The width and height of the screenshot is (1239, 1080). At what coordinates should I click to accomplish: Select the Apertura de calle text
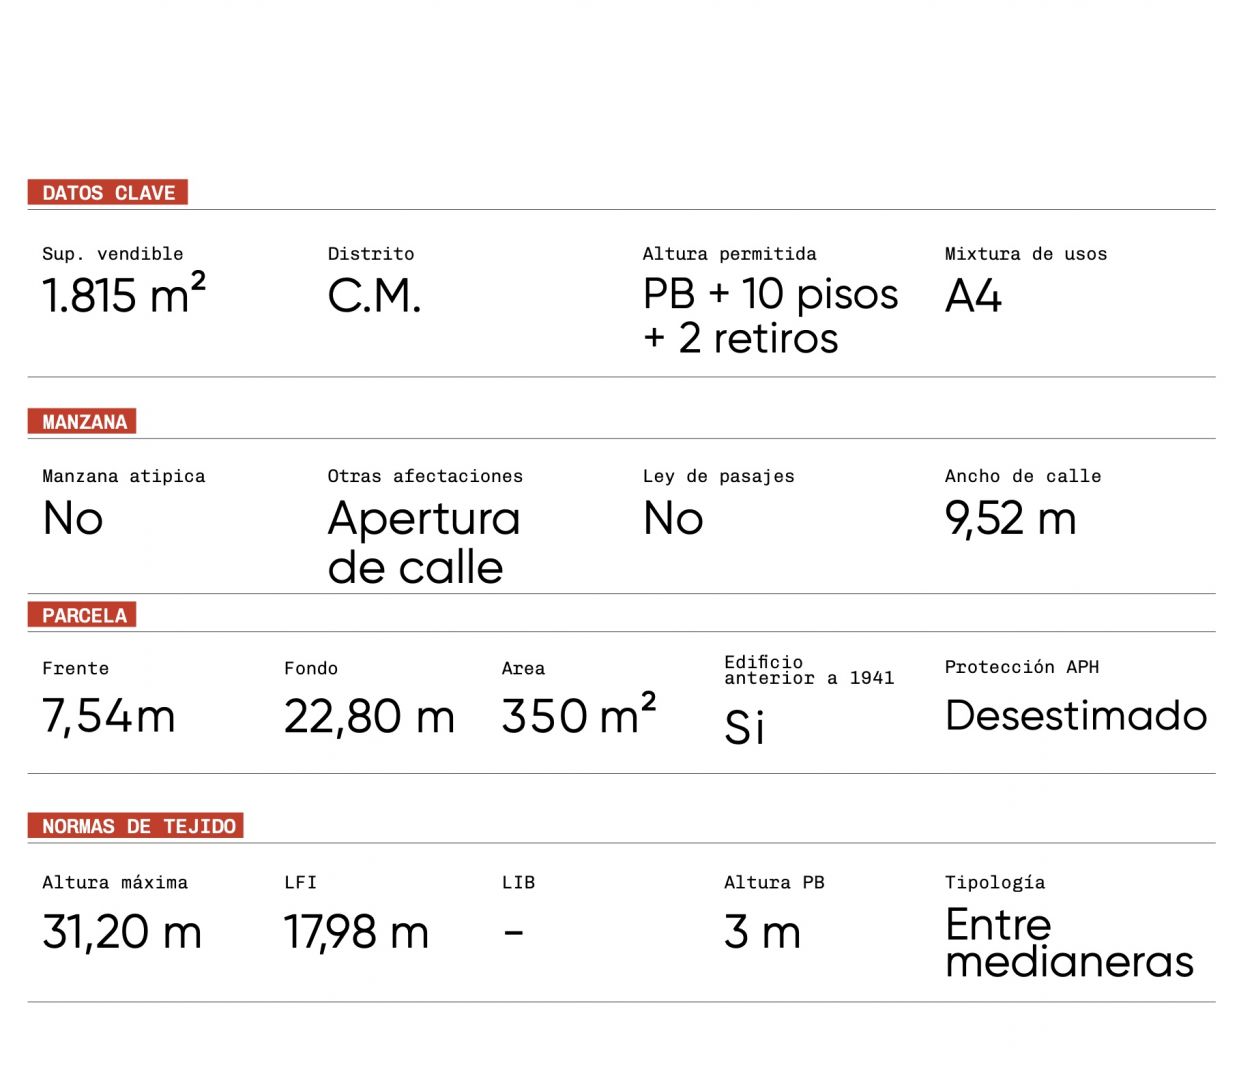423,543
